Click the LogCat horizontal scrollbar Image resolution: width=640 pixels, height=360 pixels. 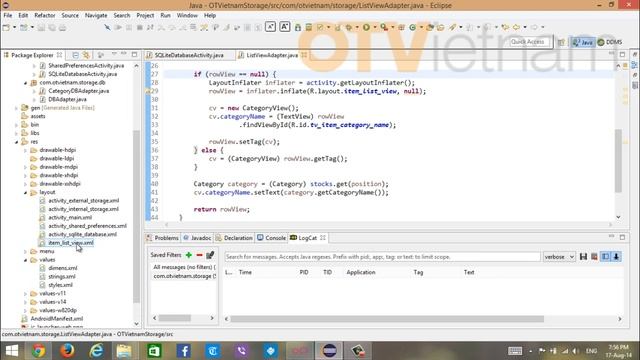(x=387, y=319)
